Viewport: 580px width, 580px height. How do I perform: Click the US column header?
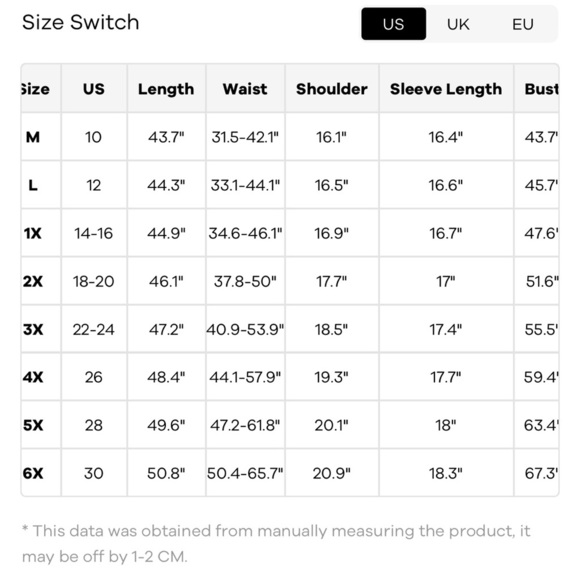click(x=94, y=89)
